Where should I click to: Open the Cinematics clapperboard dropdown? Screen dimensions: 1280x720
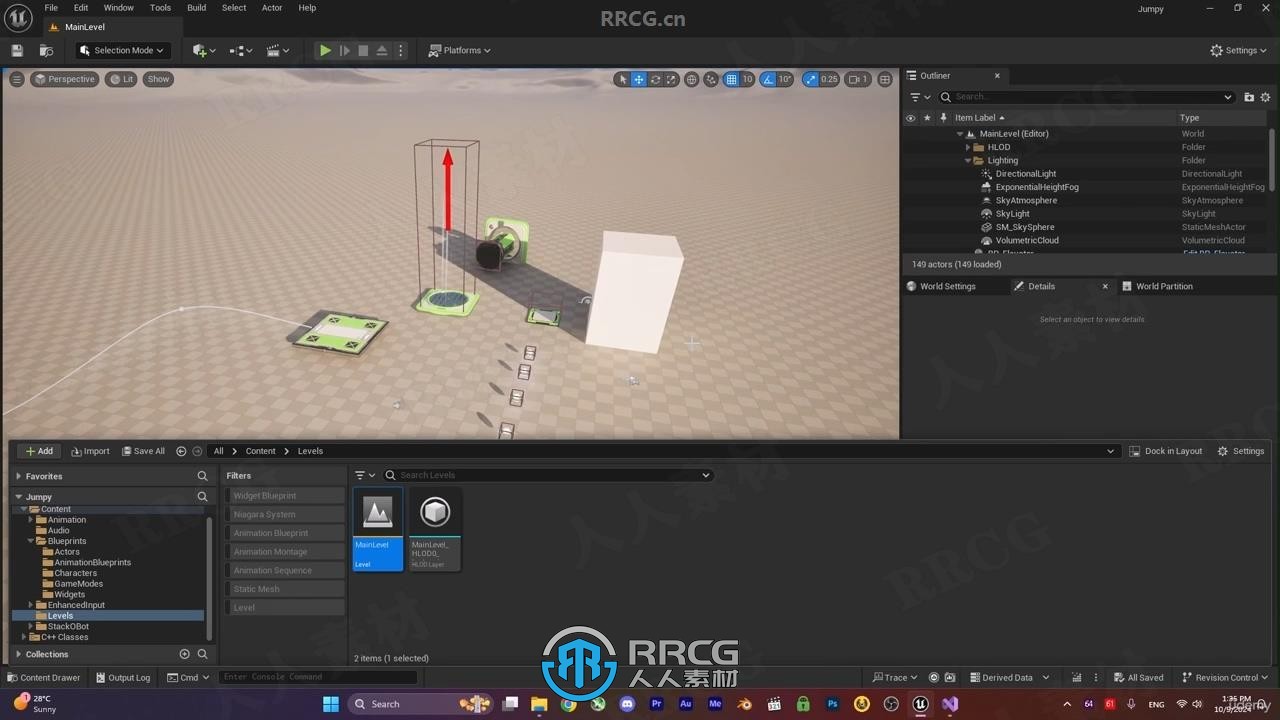pyautogui.click(x=278, y=50)
